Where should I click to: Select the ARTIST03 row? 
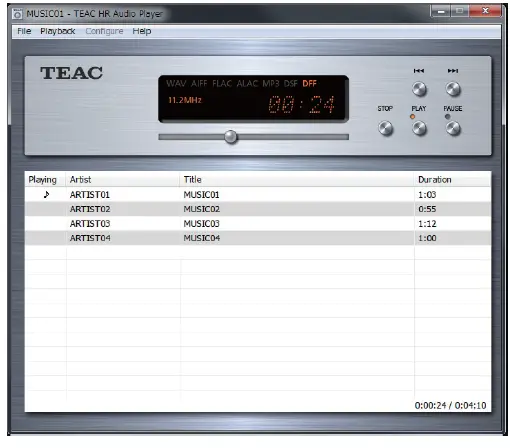[x=258, y=223]
